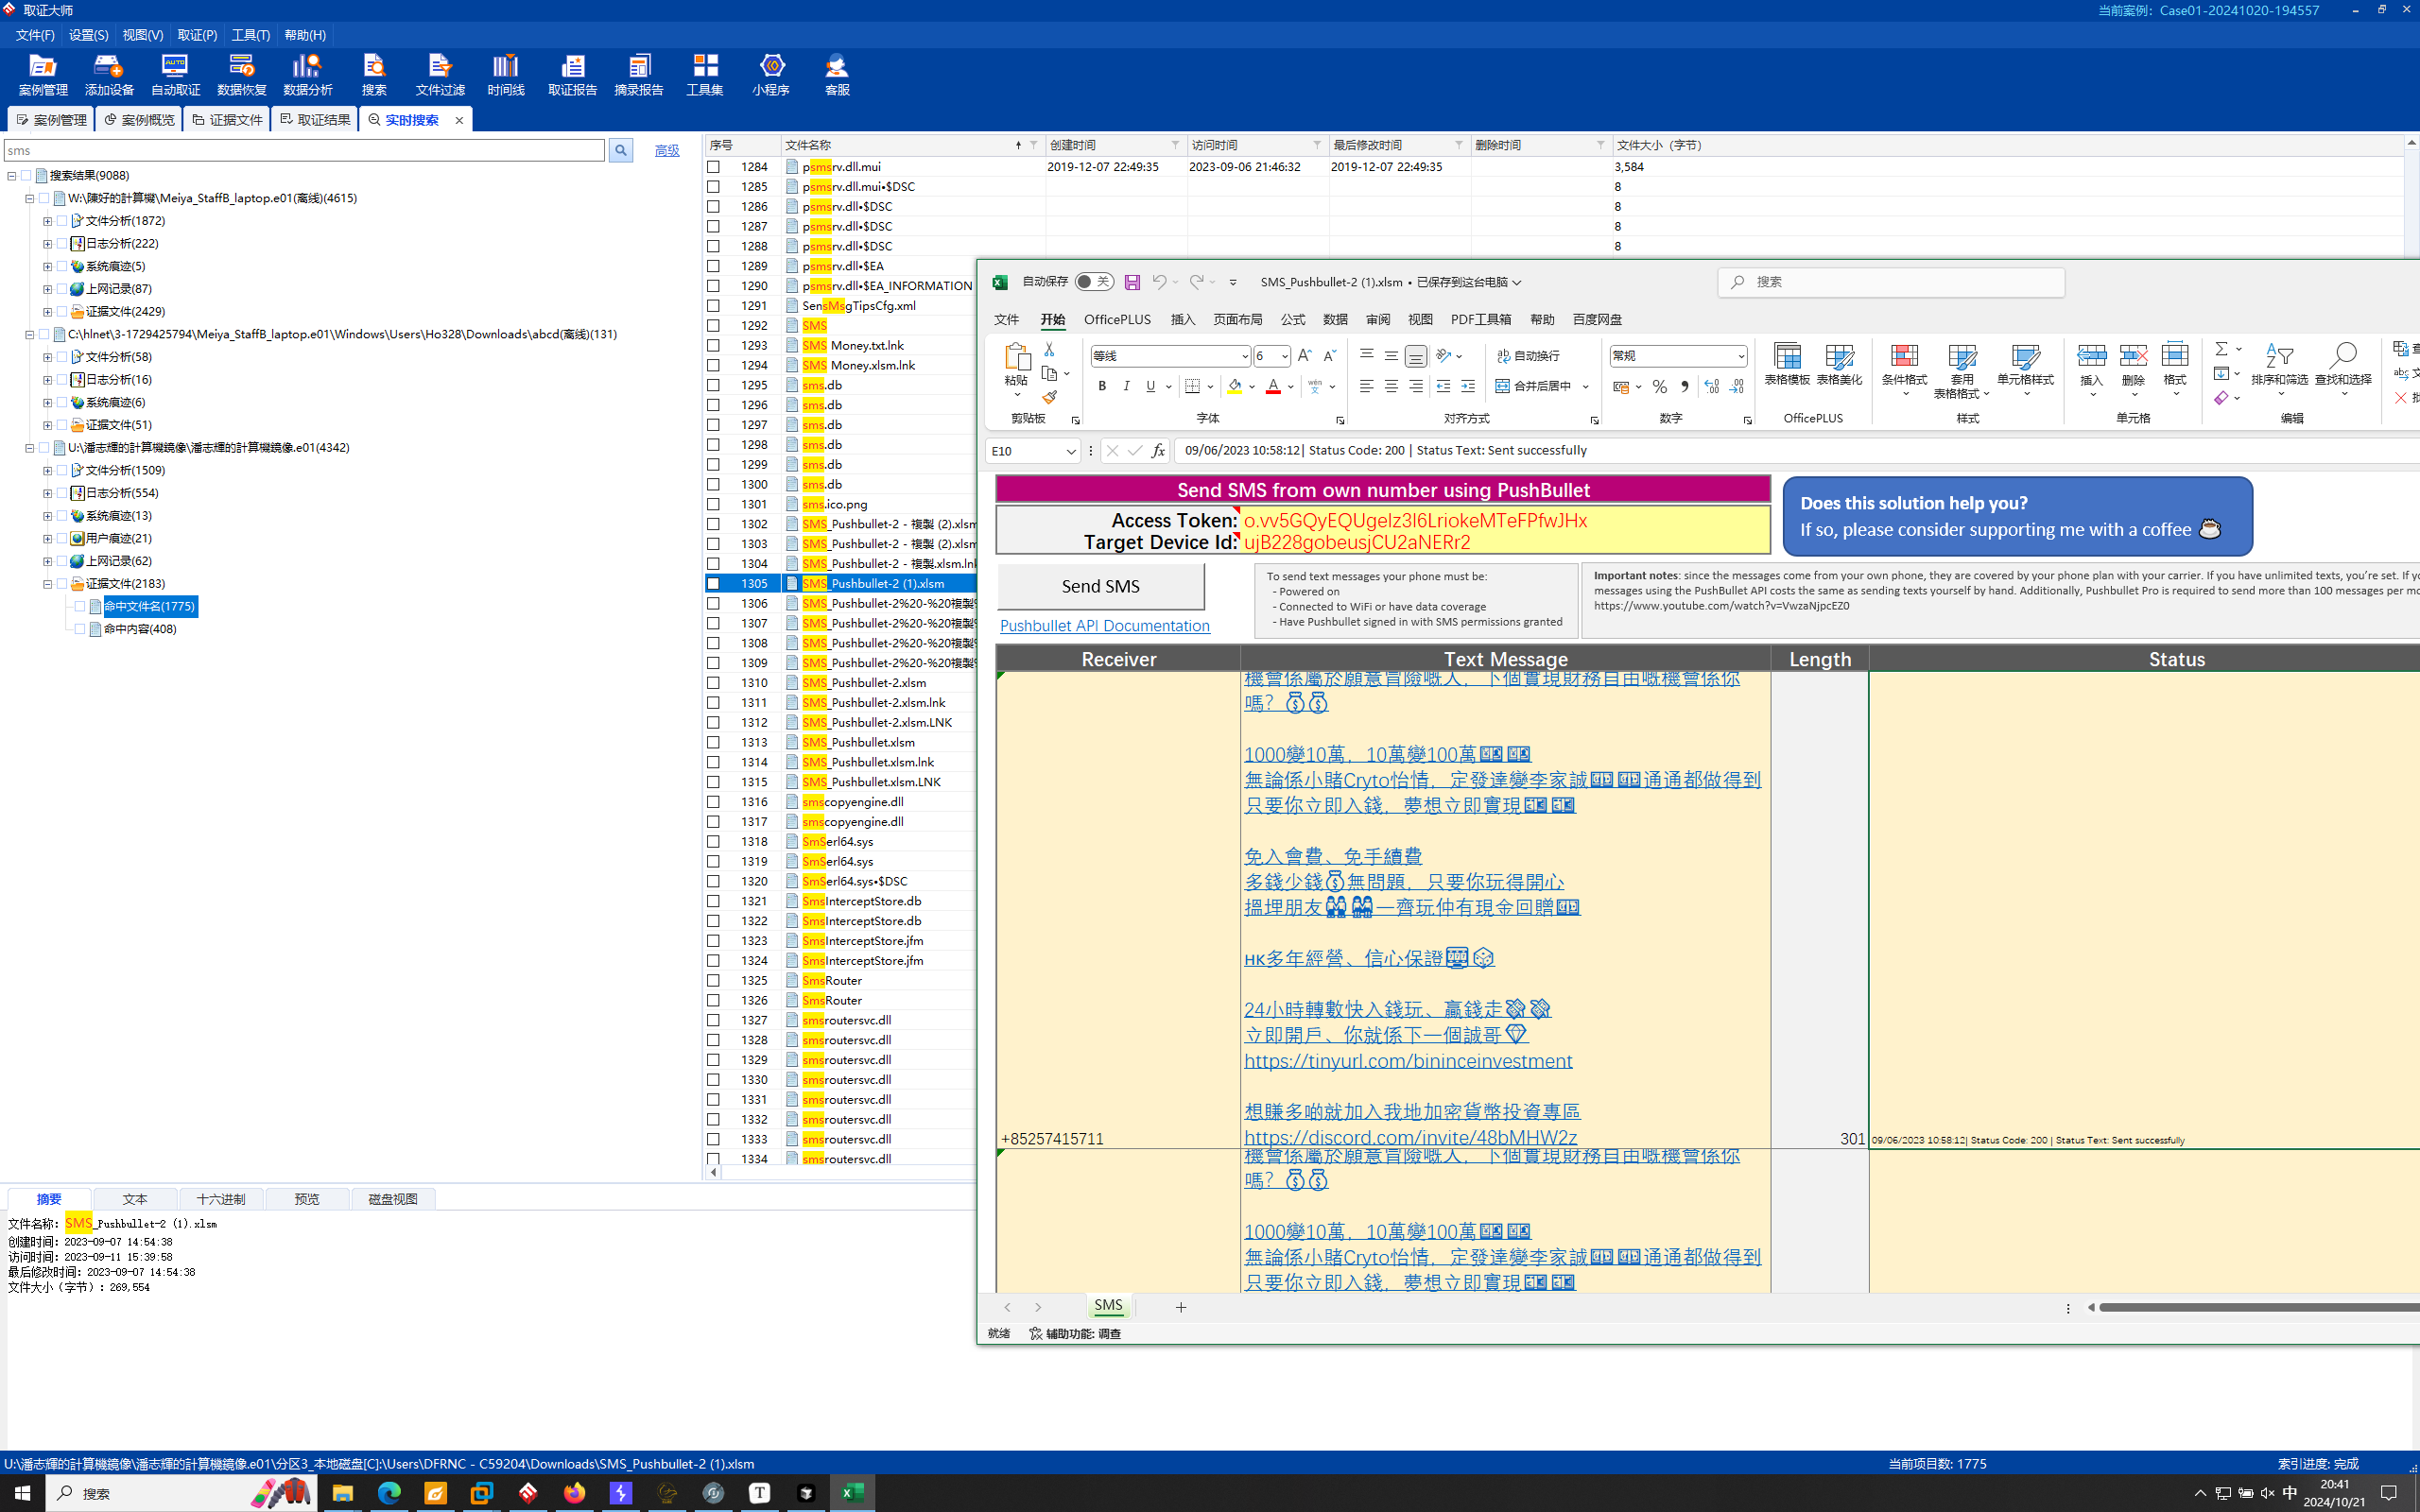Click the Excel fill color bucket swatch
This screenshot has height=1512, width=2420.
1234,386
